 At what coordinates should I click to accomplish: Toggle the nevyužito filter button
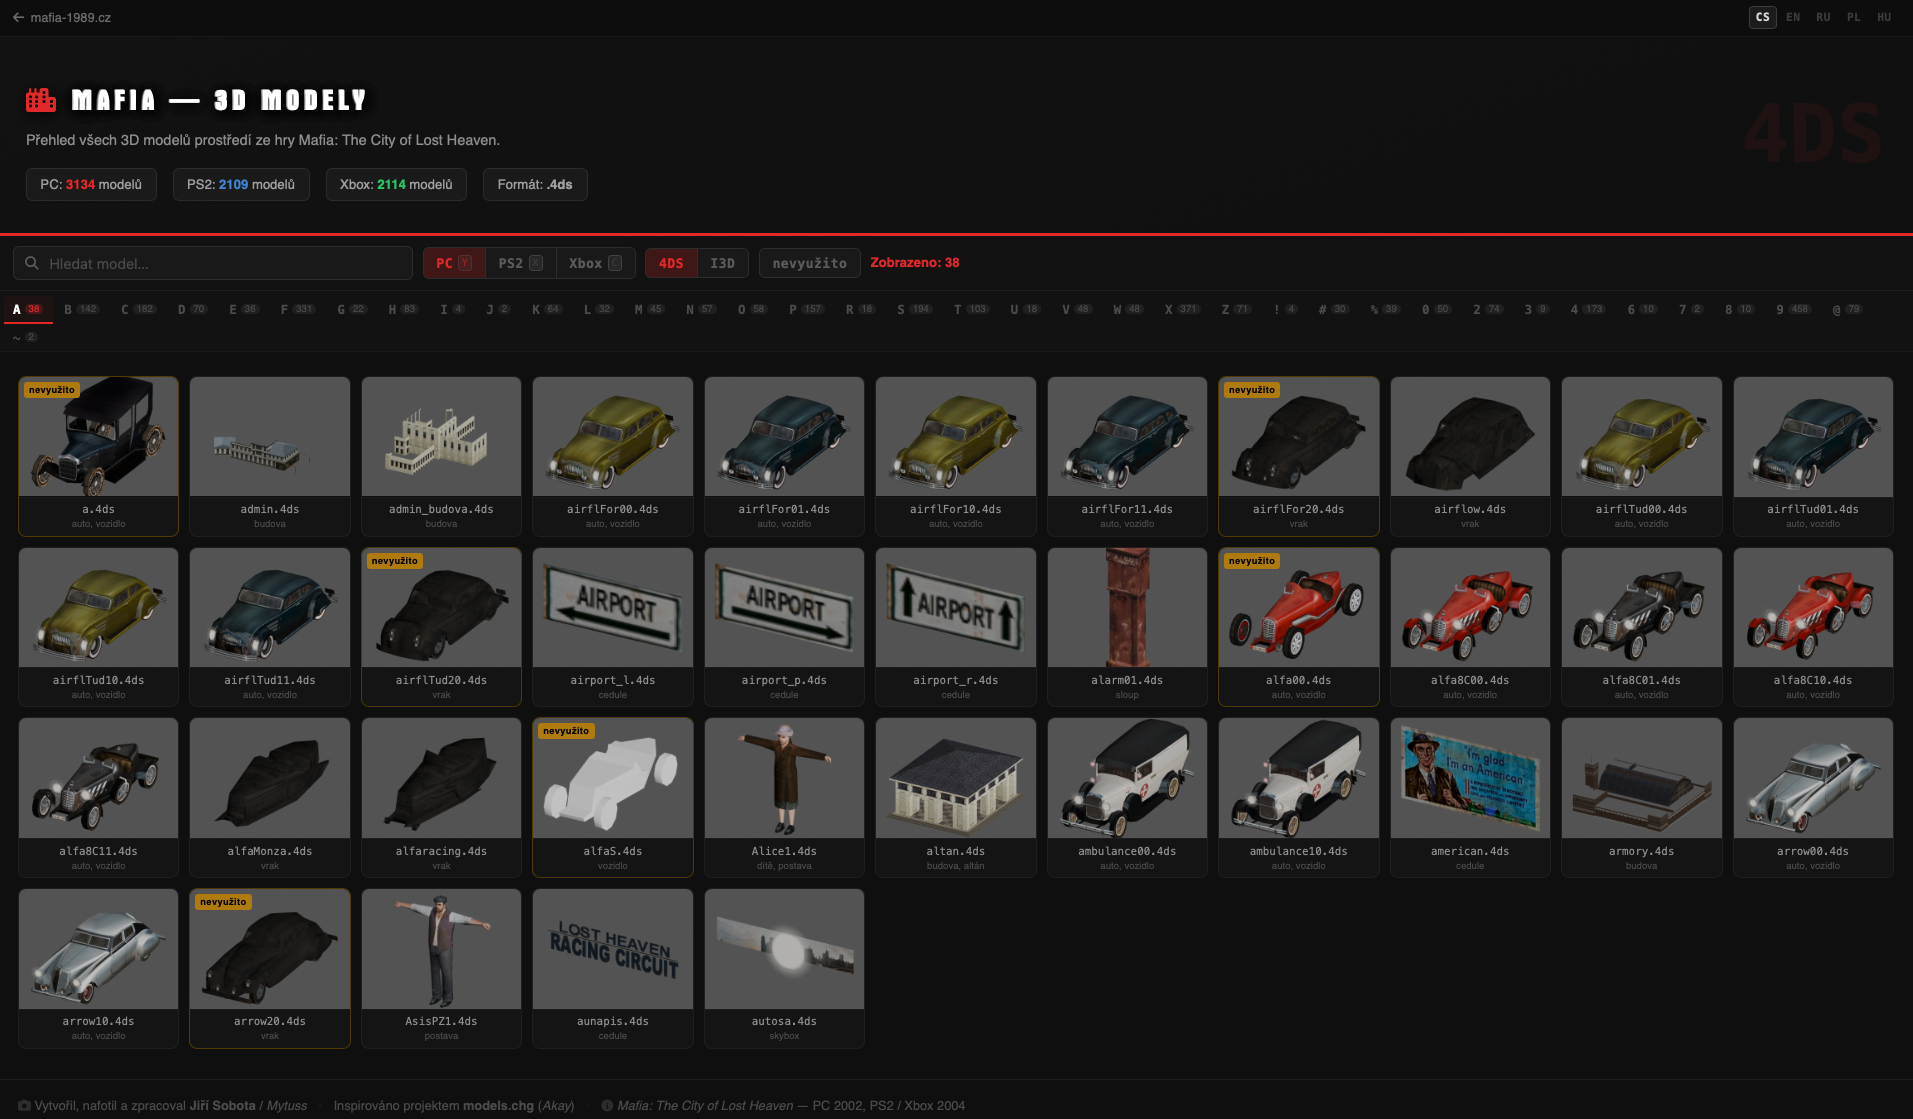pos(809,263)
